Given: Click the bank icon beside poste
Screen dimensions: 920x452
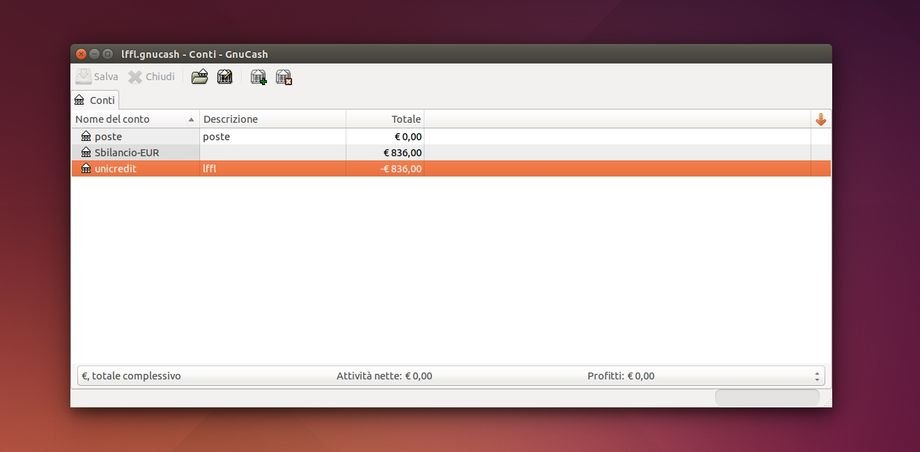Looking at the screenshot, I should tap(86, 137).
